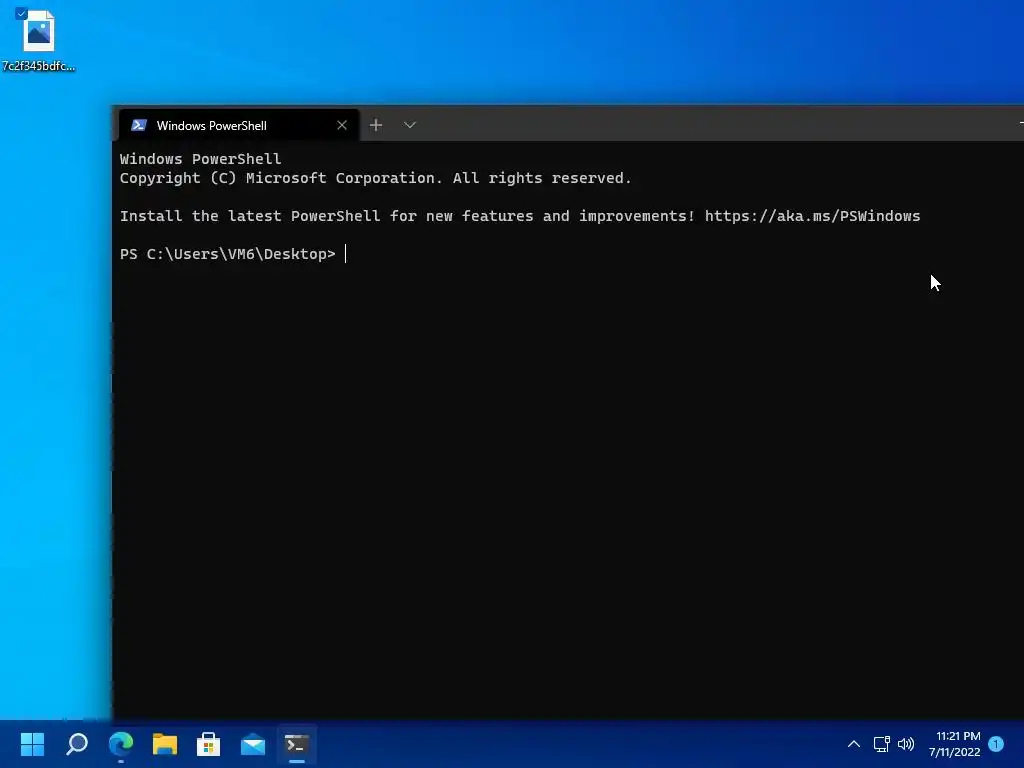Click the https://aka.ms/PSWindows link

point(812,216)
